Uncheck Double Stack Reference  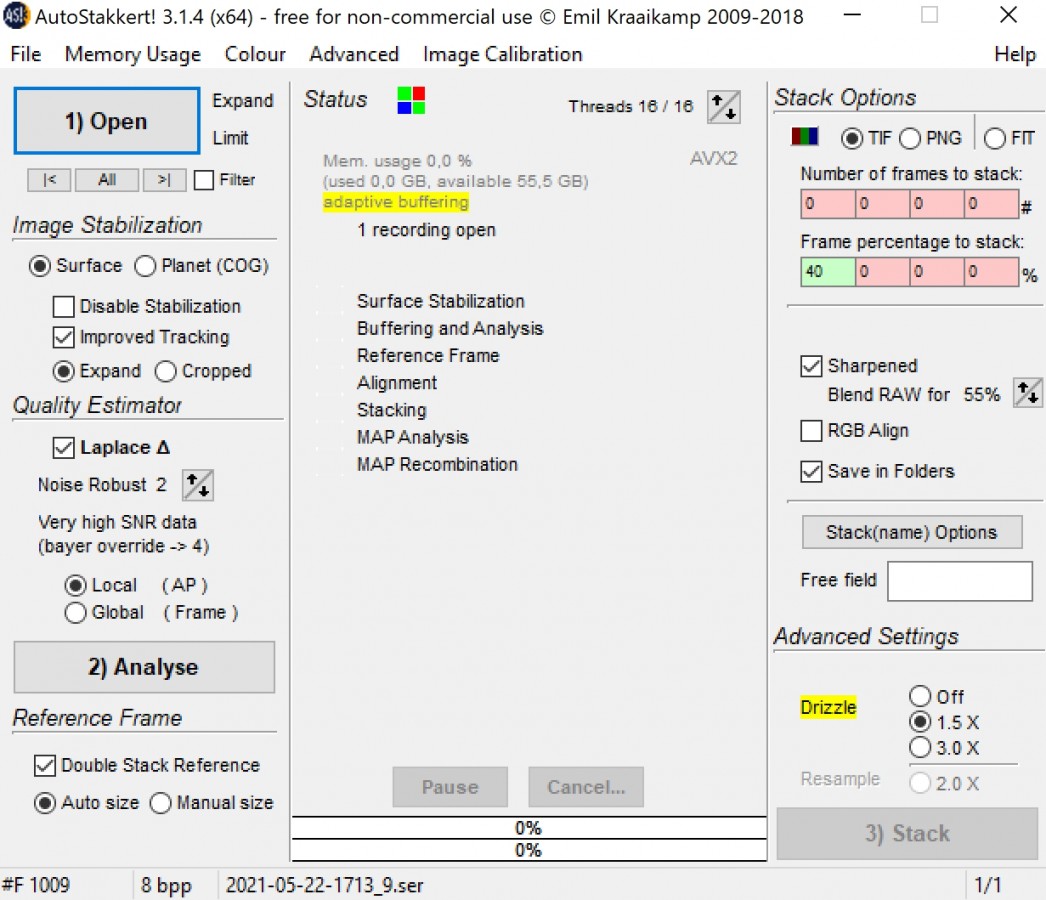45,766
